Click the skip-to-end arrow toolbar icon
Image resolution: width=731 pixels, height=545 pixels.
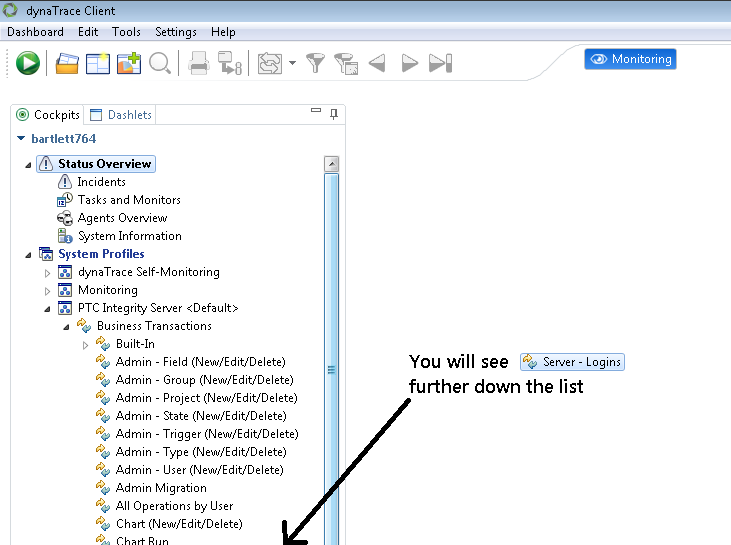(441, 63)
